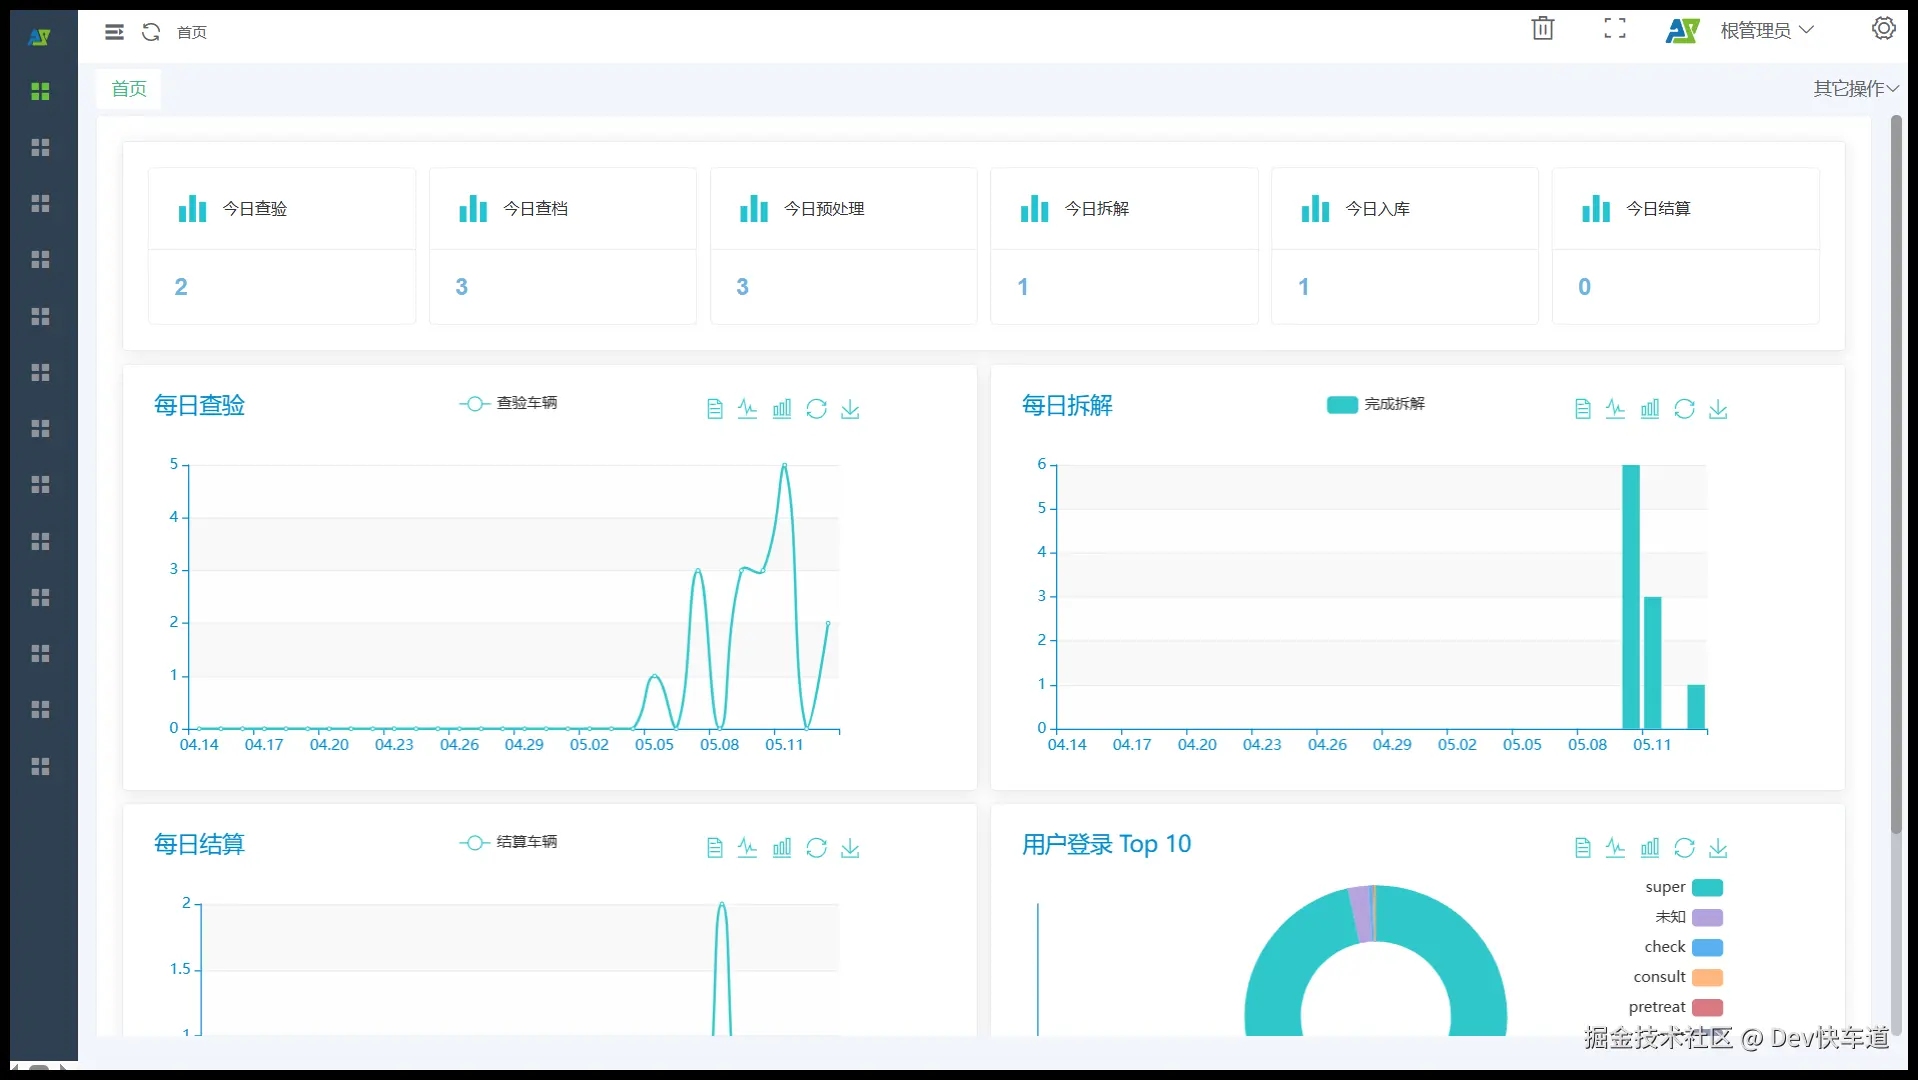Toggle the 未知 legend entry
This screenshot has width=1918, height=1080.
pyautogui.click(x=1689, y=917)
